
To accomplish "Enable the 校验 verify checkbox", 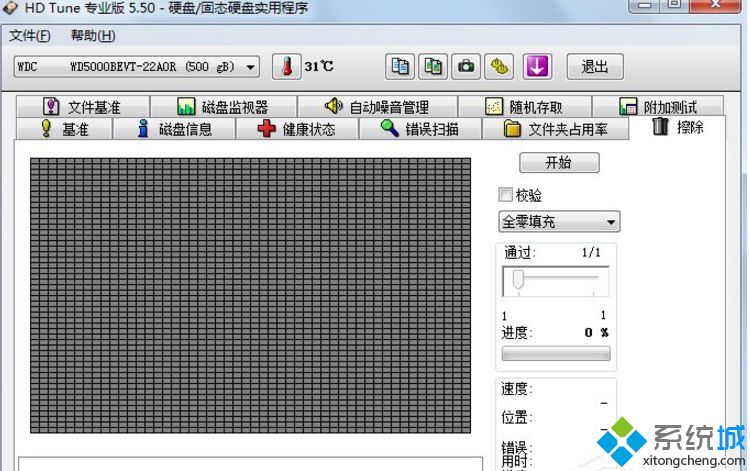I will (505, 195).
